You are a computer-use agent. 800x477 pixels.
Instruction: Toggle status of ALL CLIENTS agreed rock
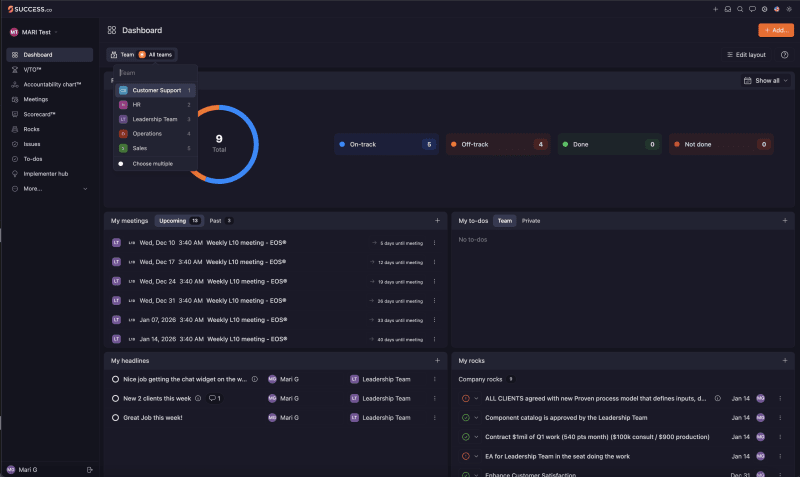465,398
